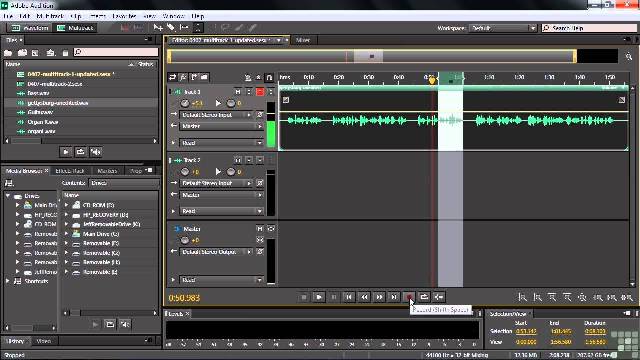
Task: Toggle Loop Playback in transport bar
Action: 424,297
